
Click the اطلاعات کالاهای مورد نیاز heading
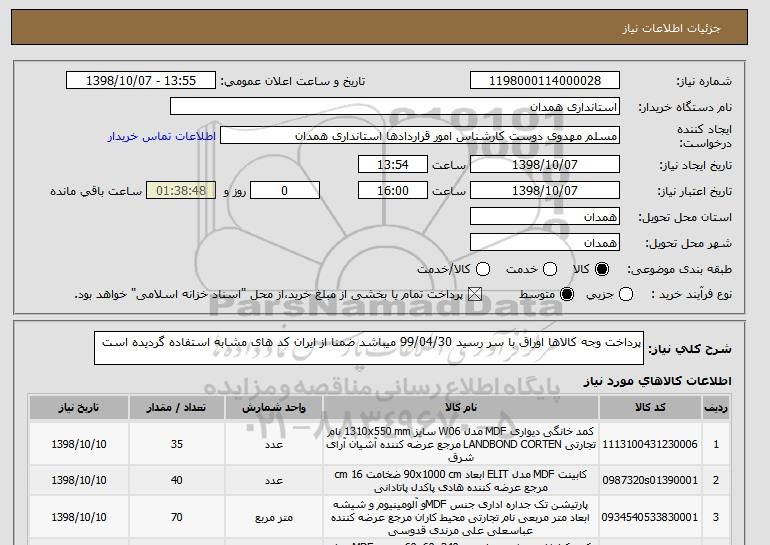[x=658, y=381]
